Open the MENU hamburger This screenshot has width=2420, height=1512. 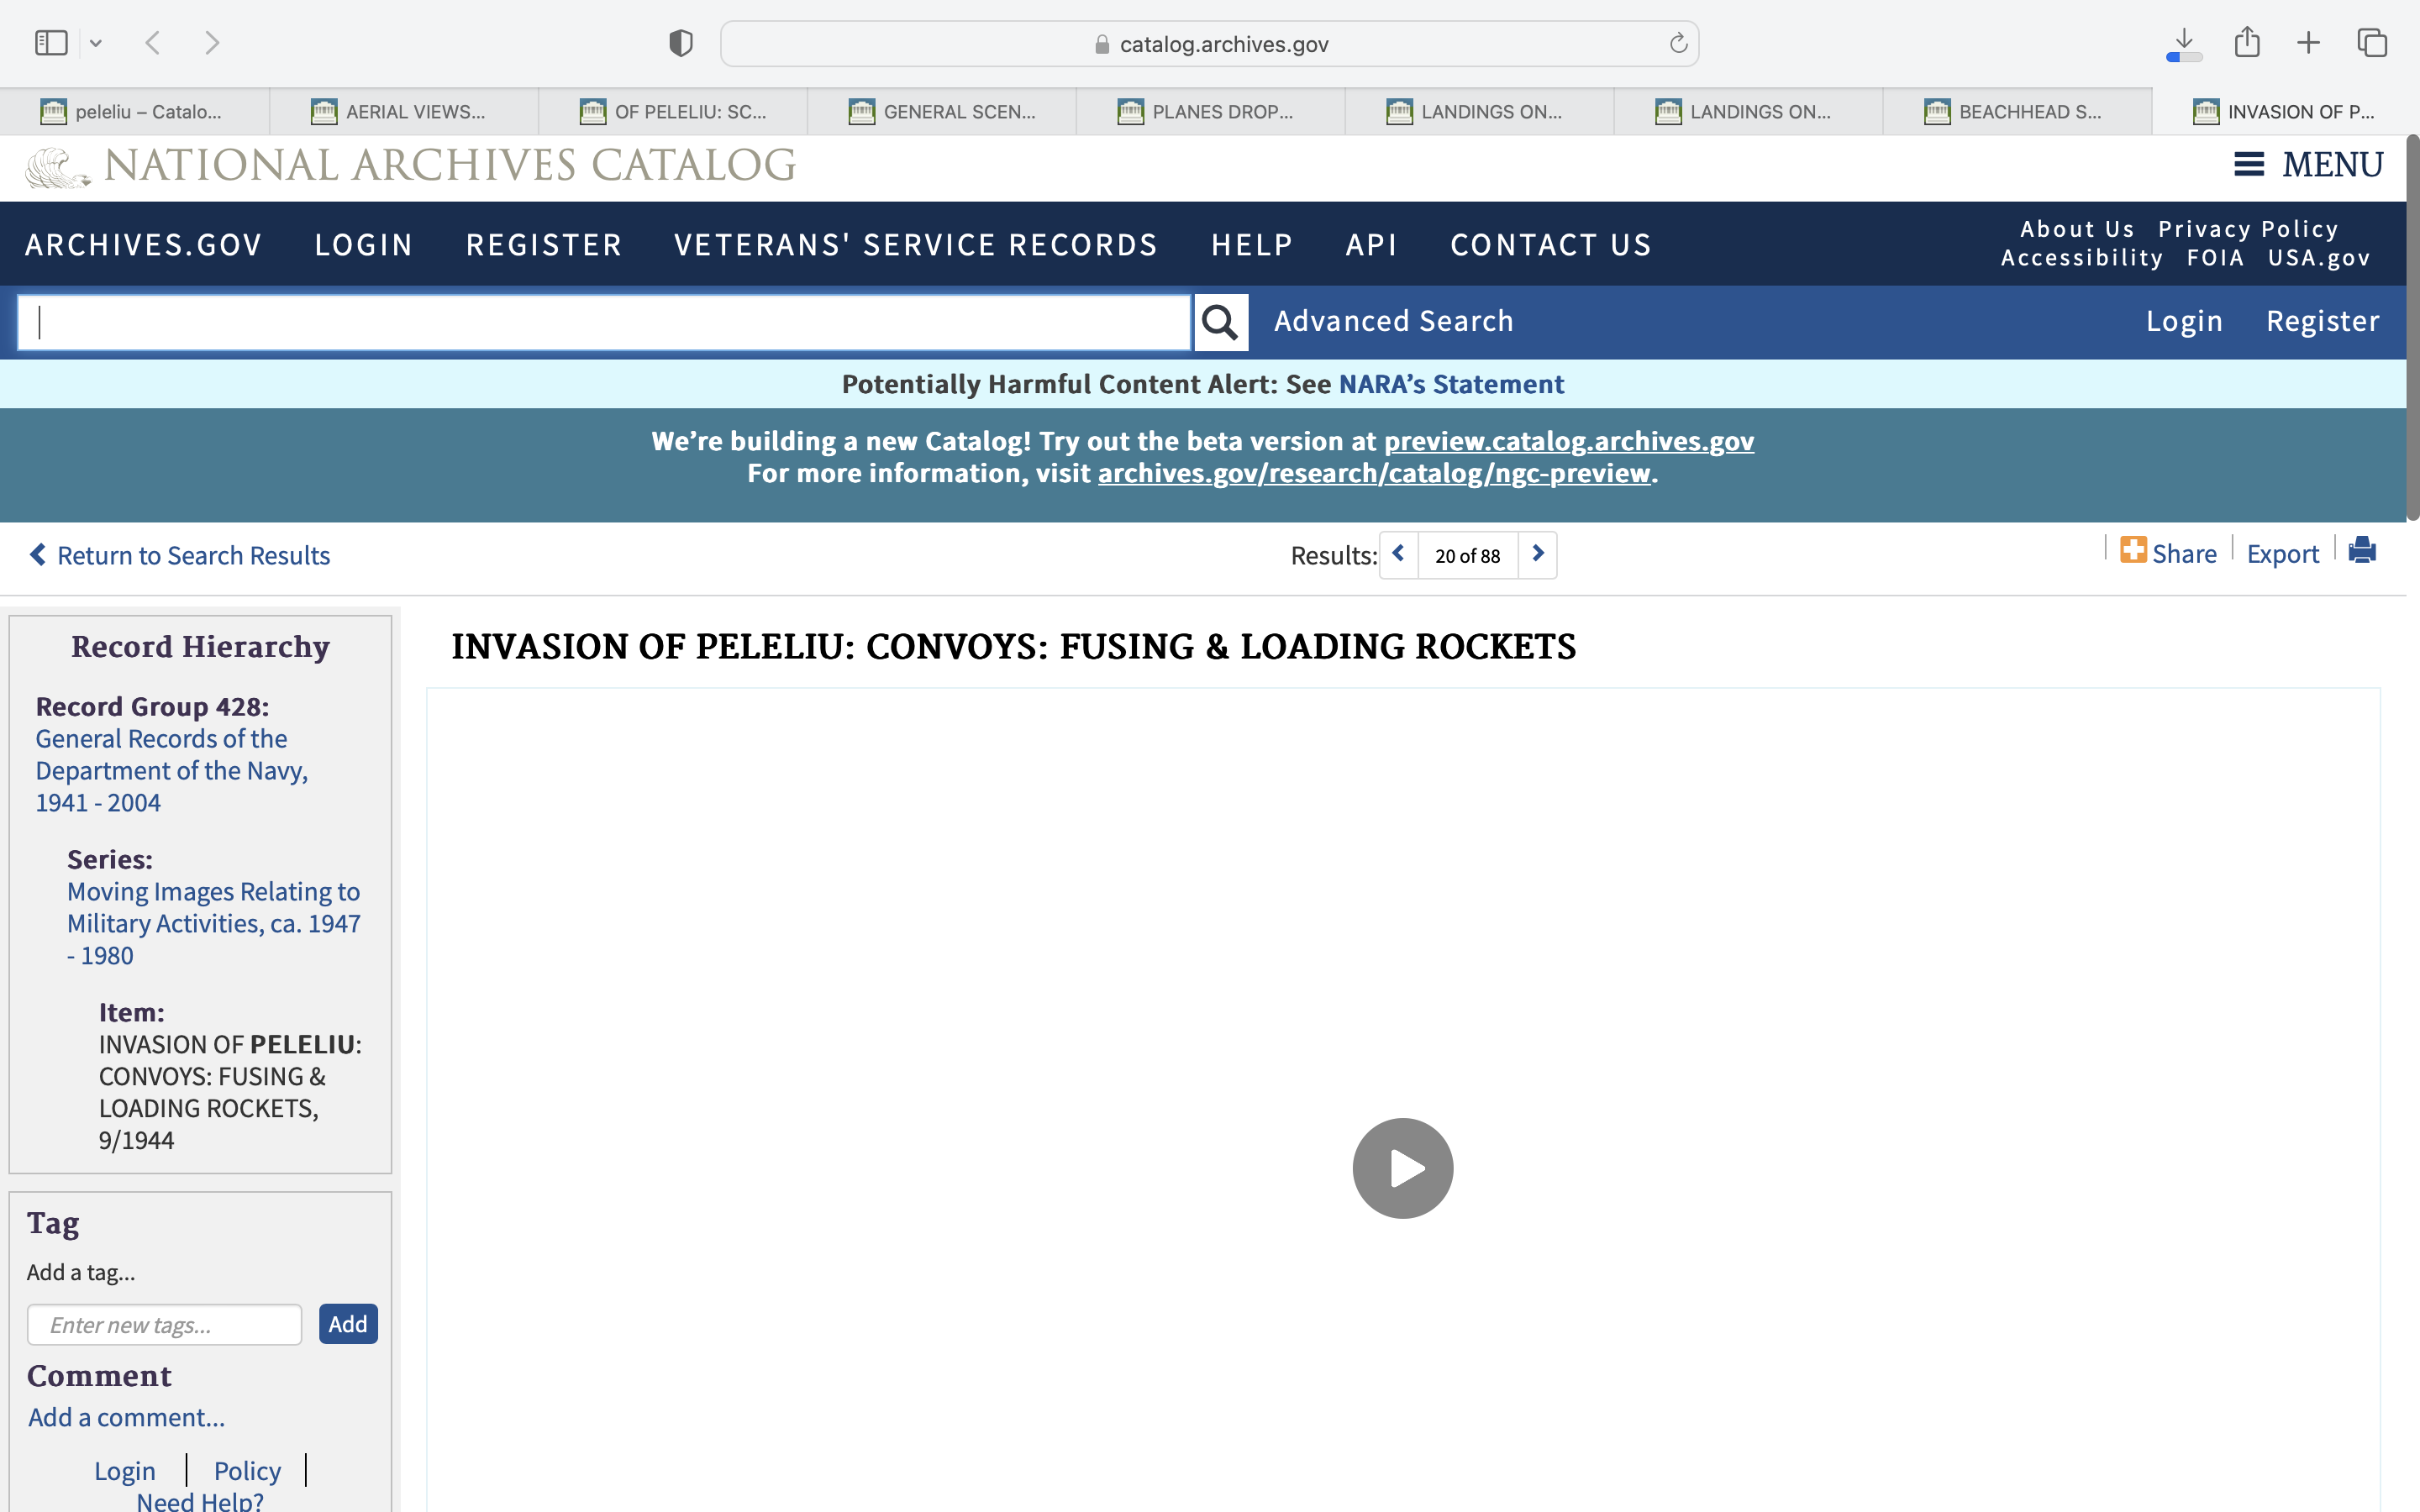tap(2309, 164)
